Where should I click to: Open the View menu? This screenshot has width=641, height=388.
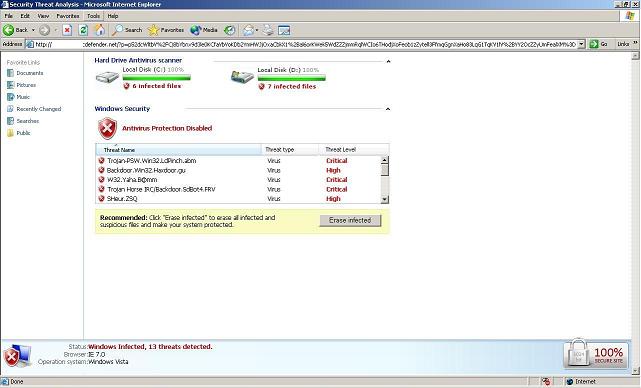point(43,16)
